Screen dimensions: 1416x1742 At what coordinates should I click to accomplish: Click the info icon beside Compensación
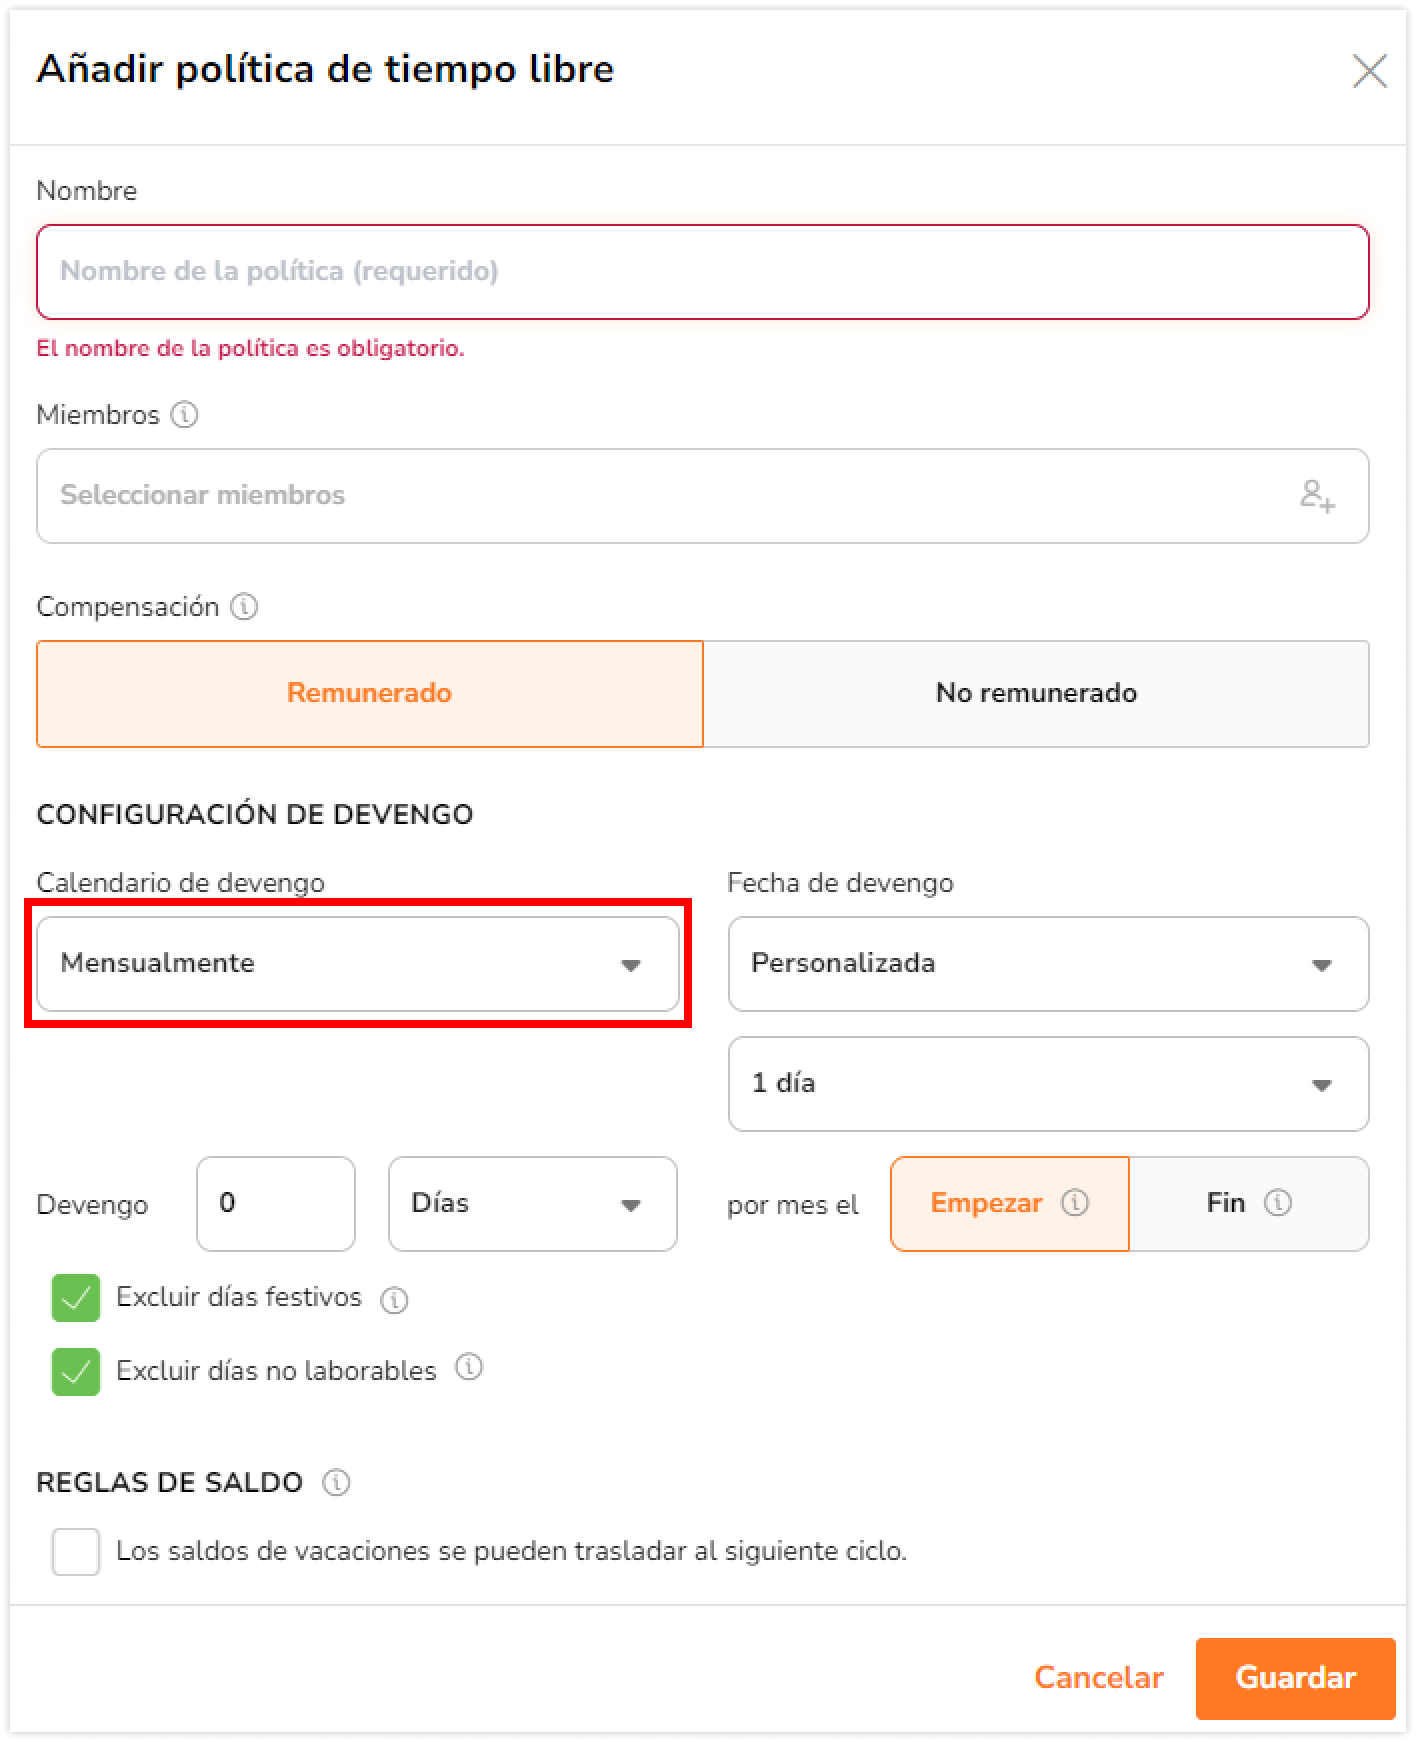pyautogui.click(x=244, y=606)
